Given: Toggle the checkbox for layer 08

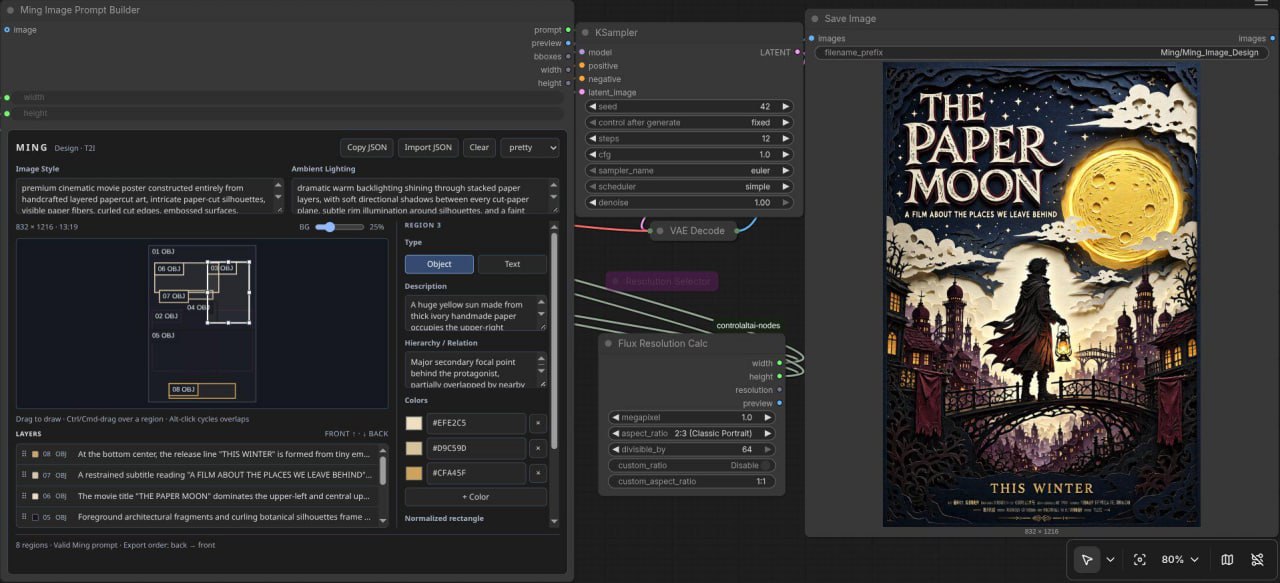Looking at the screenshot, I should (35, 454).
